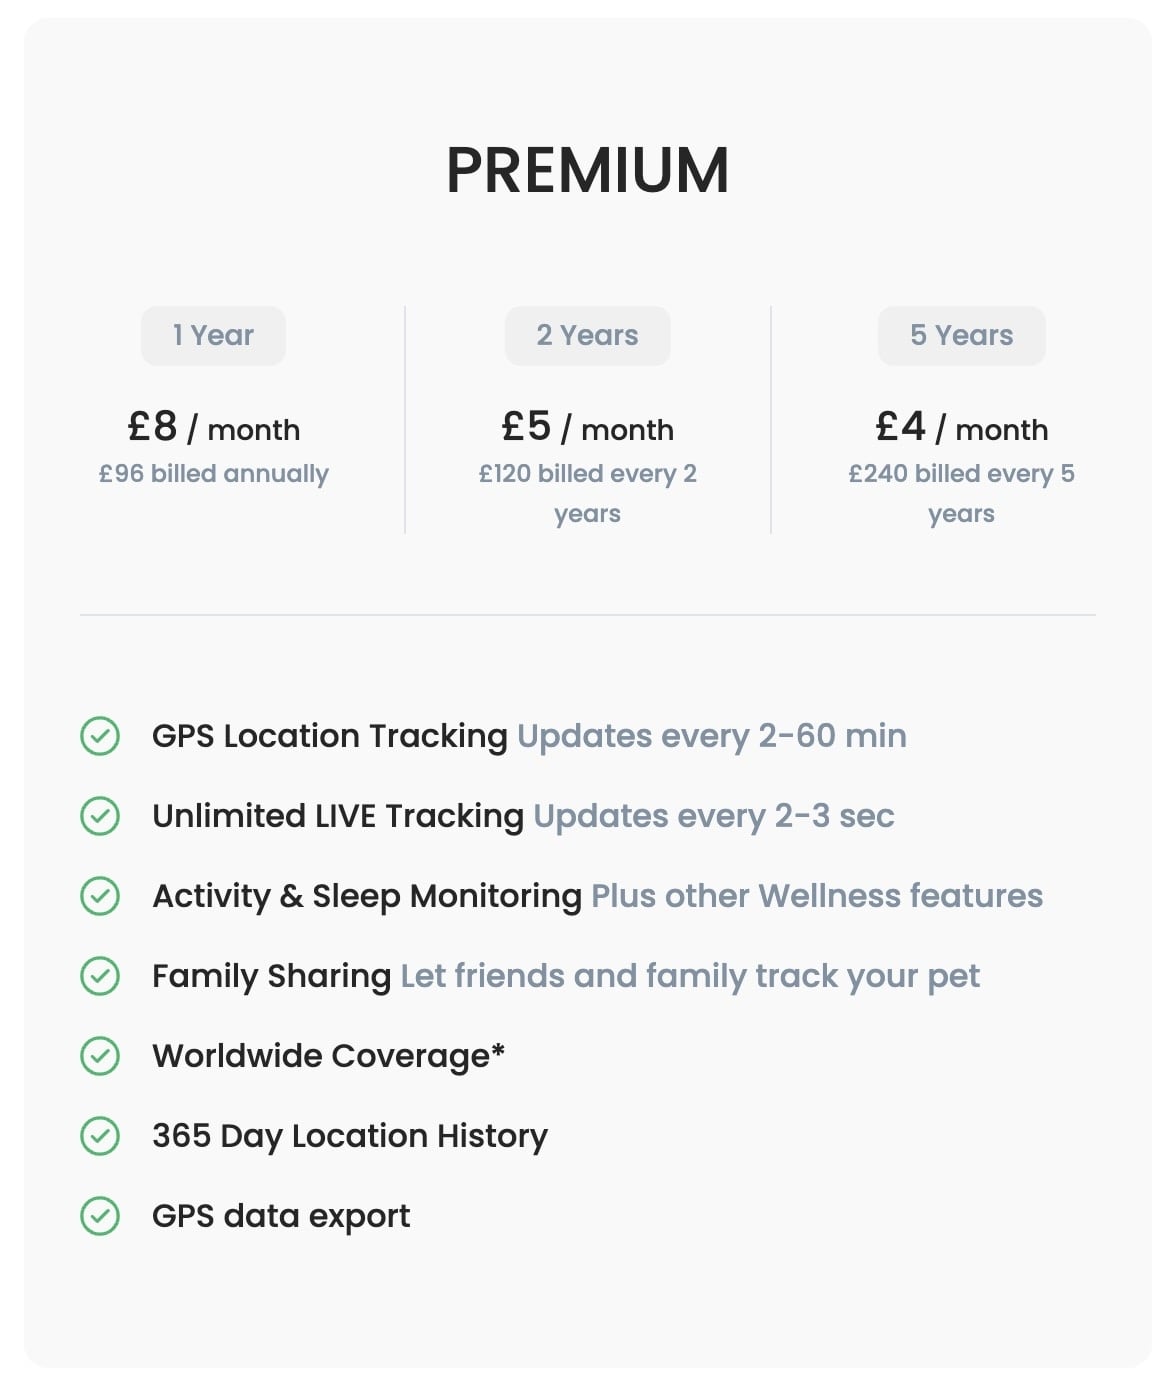Click checkmark icon next to GPS data export

point(100,1216)
